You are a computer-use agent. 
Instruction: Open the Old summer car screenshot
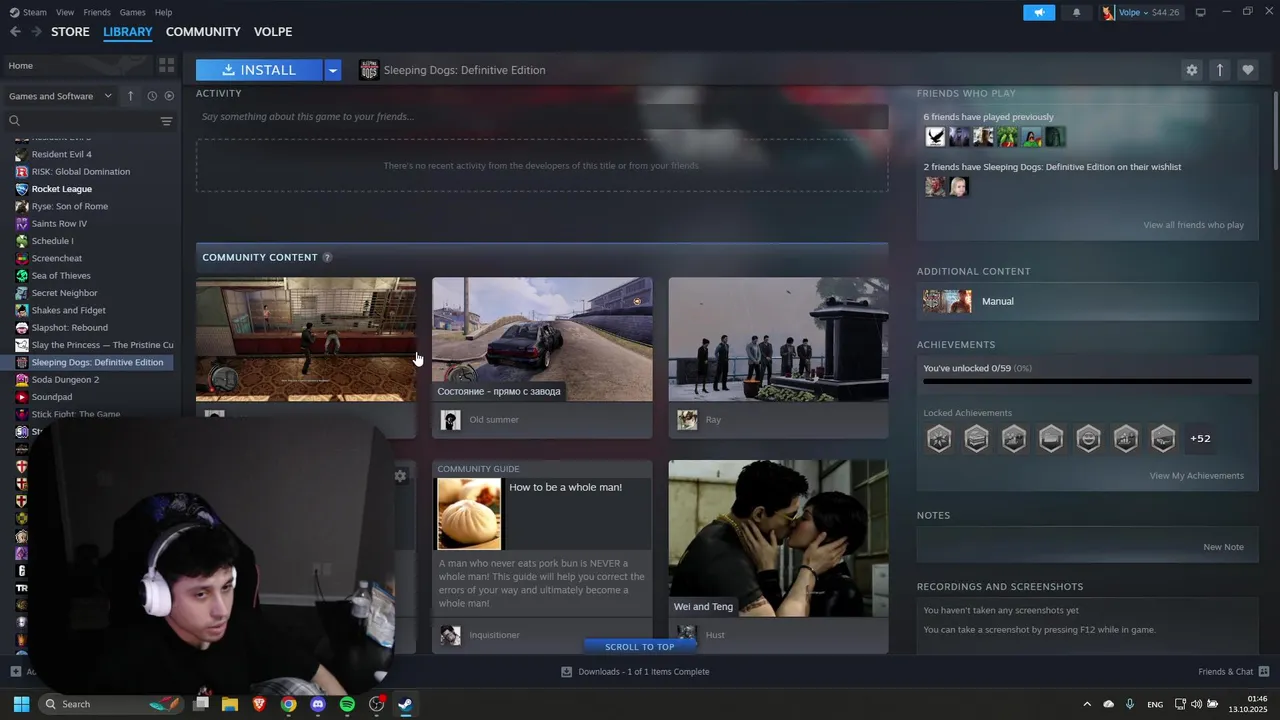coord(542,339)
